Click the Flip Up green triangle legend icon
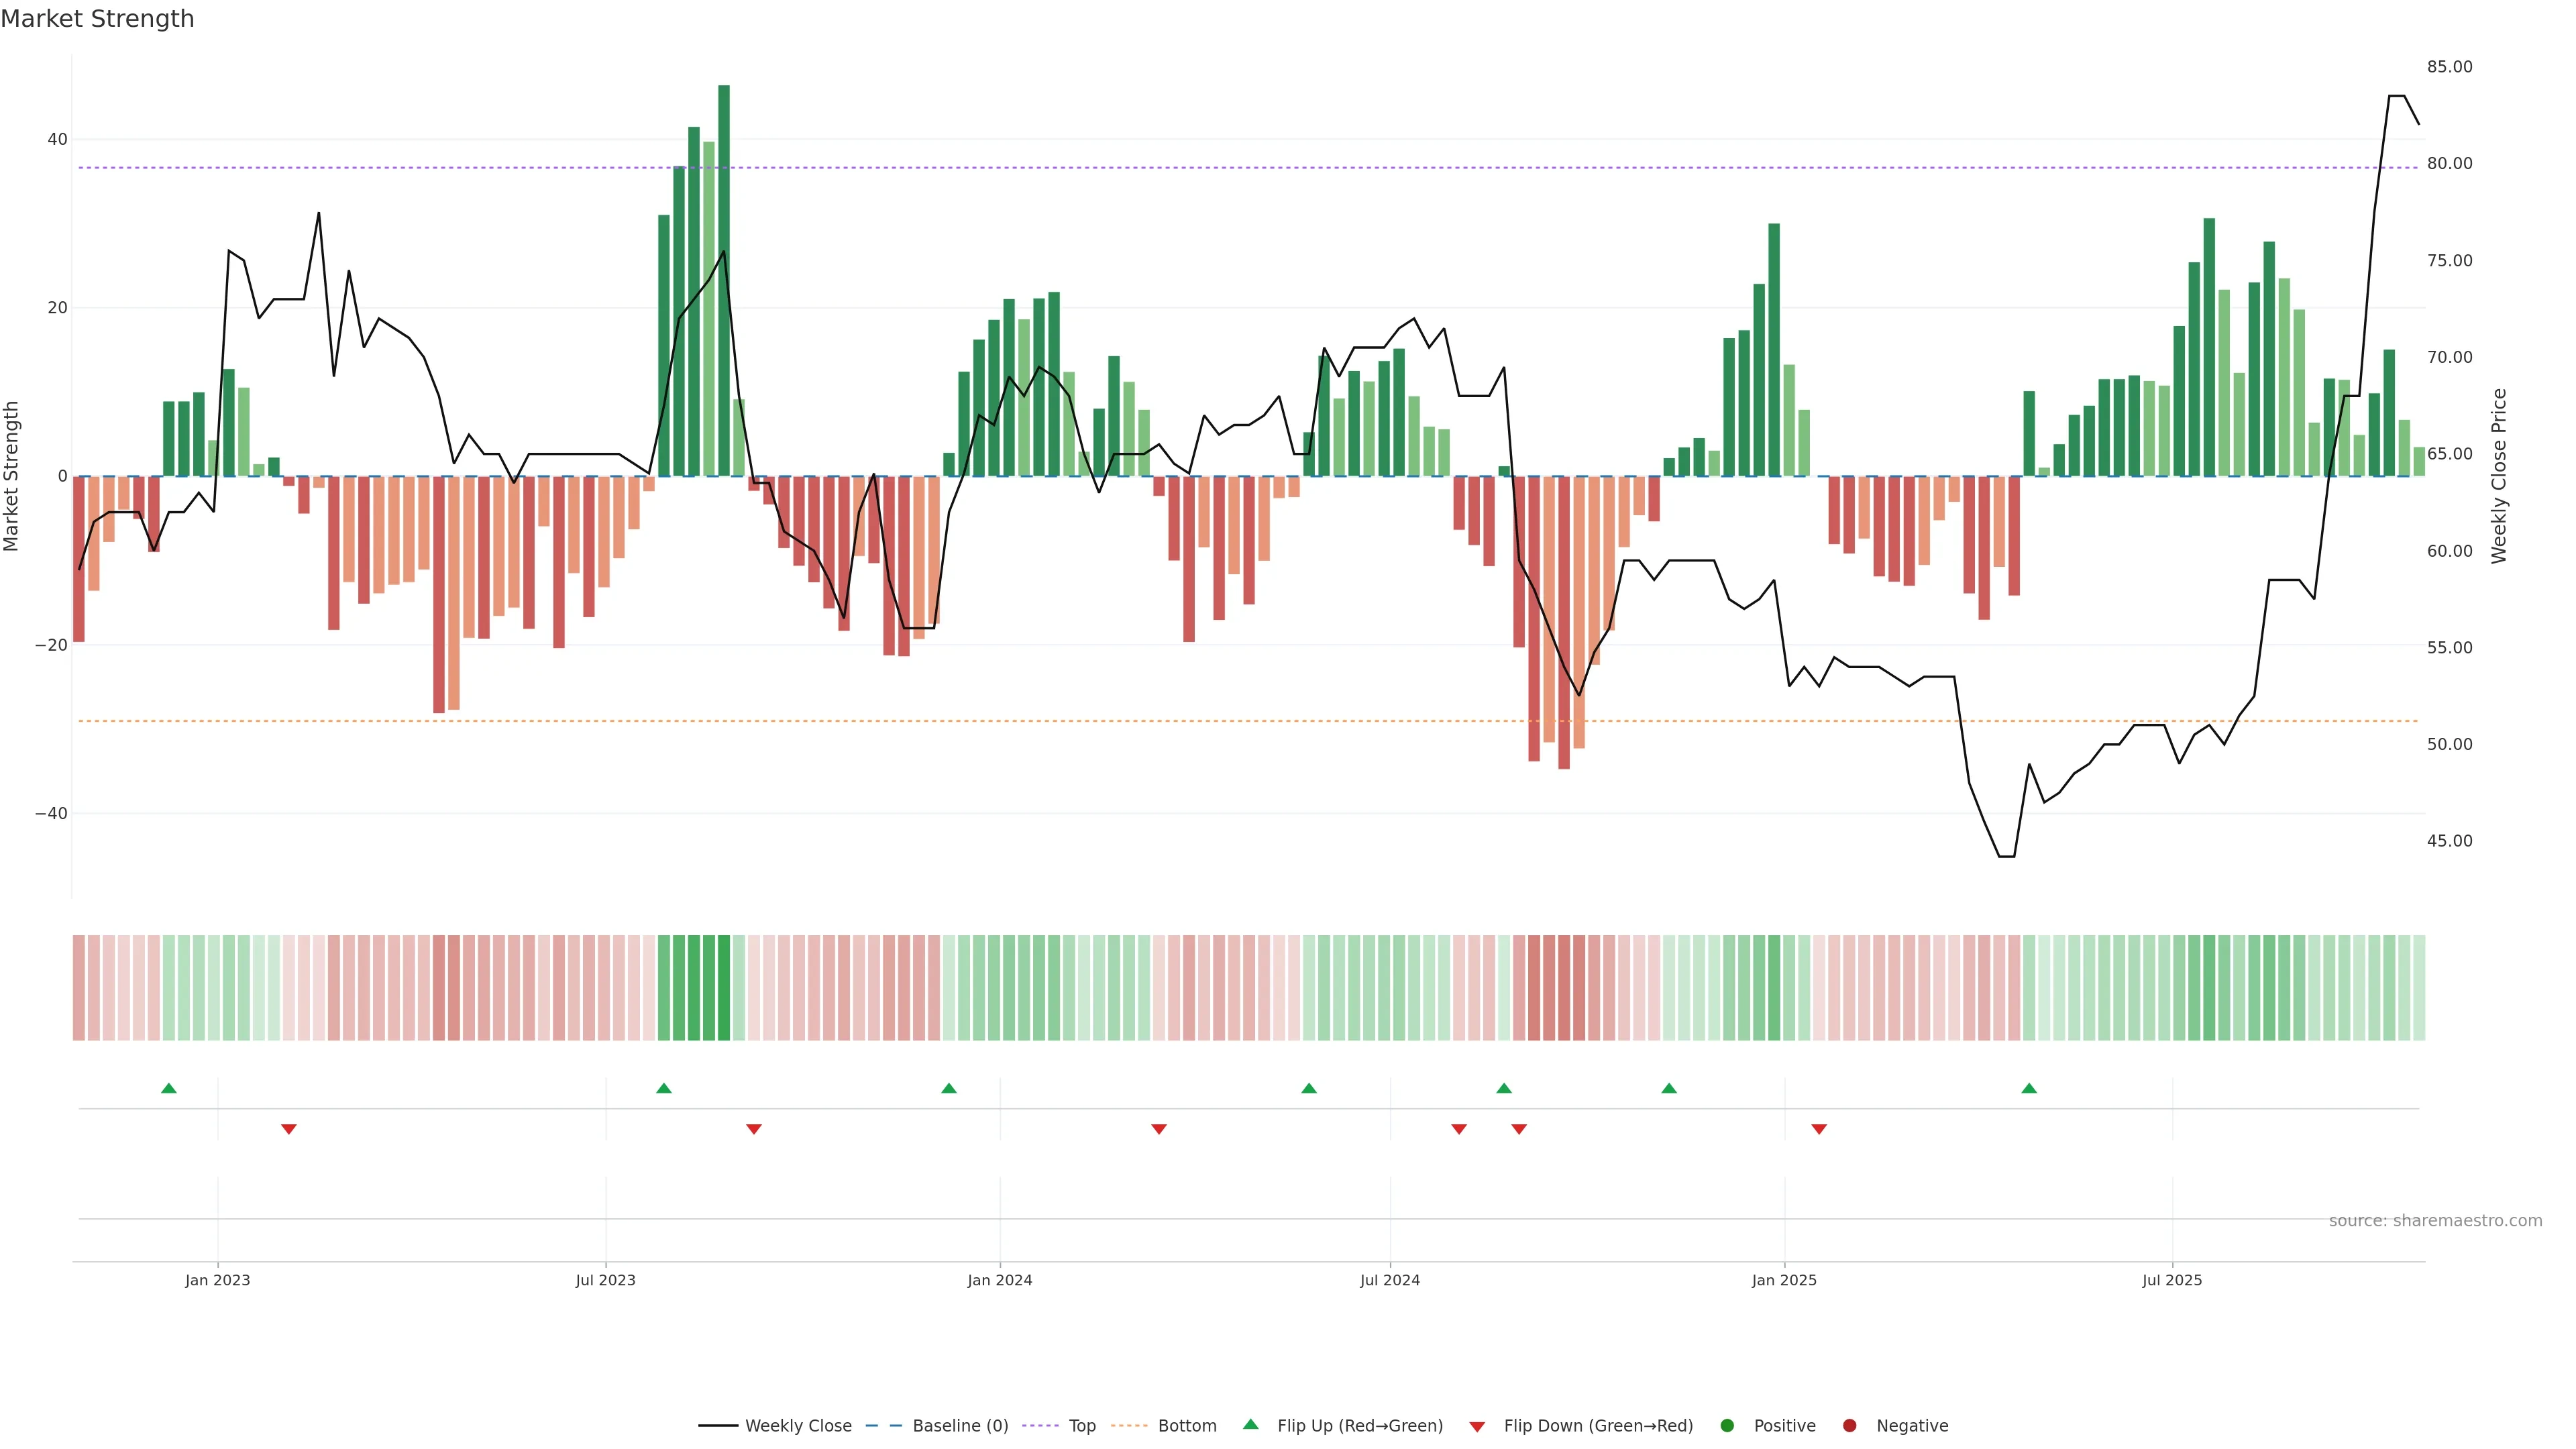This screenshot has width=2576, height=1449. coord(1250,1425)
